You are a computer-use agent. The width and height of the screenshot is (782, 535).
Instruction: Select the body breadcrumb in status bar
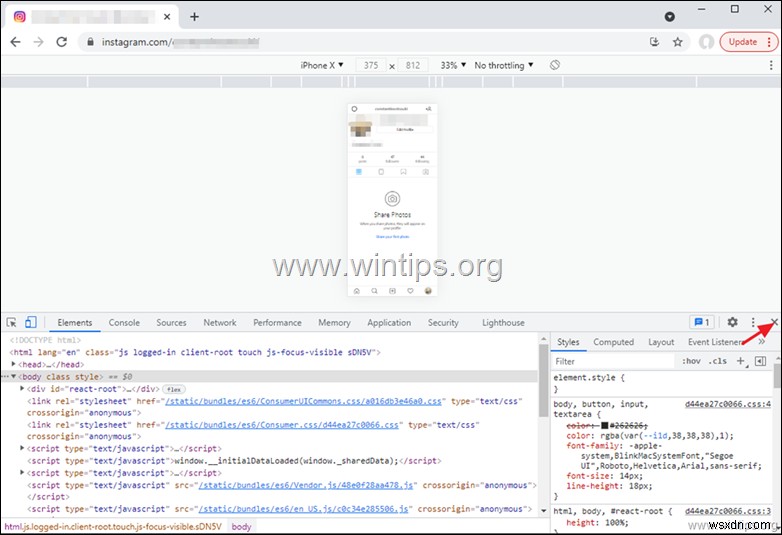[x=241, y=527]
